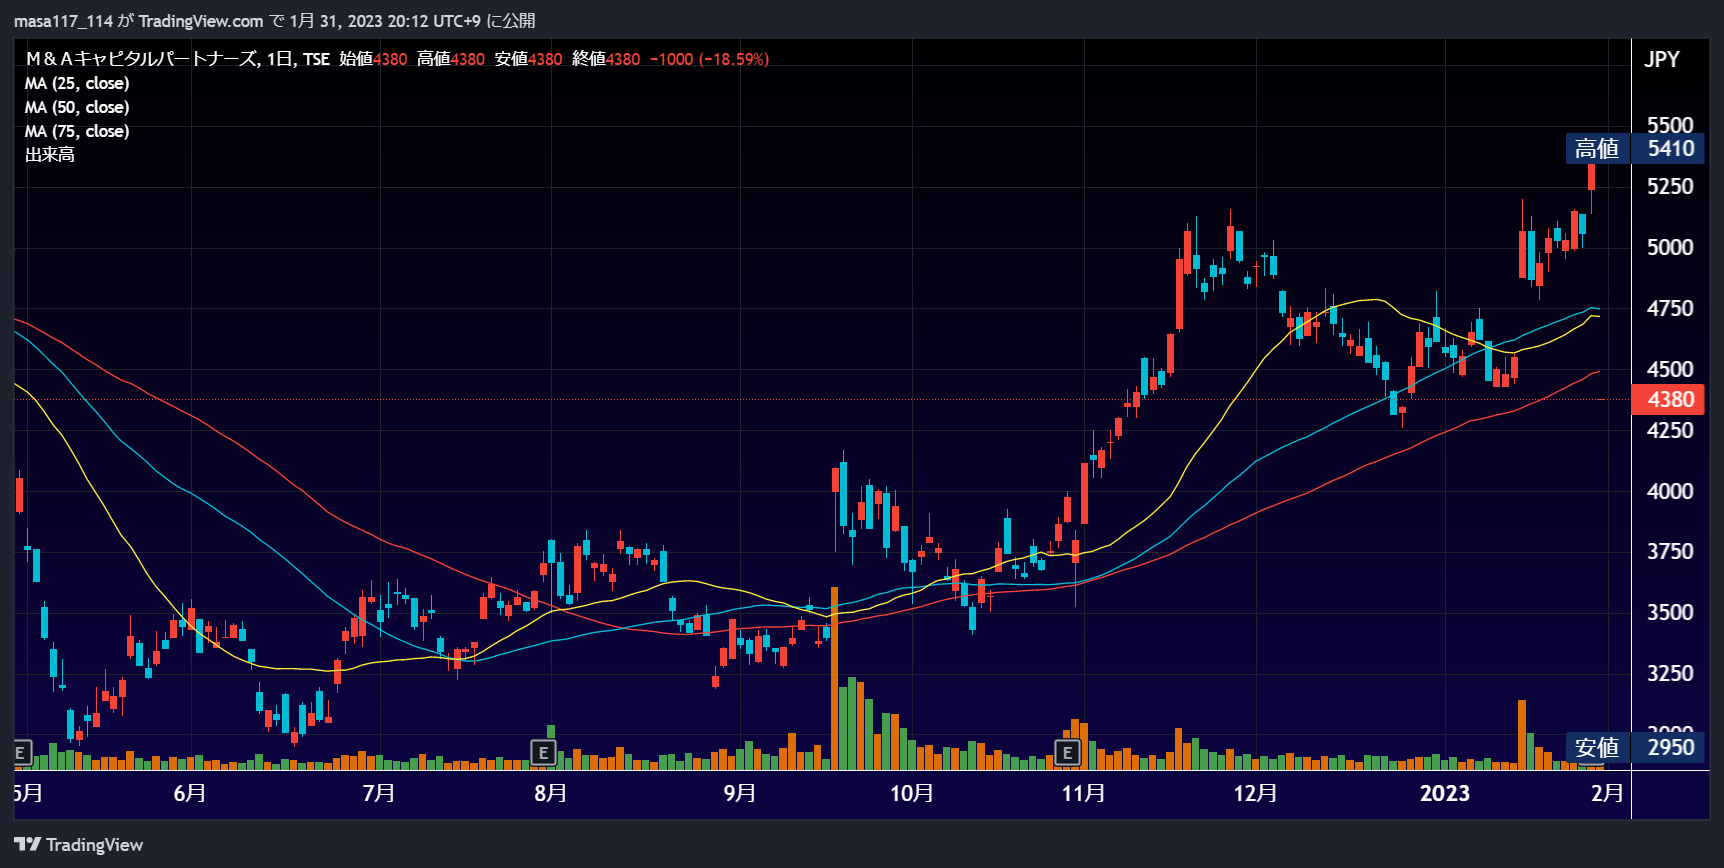
Task: Click the 4000 level on price axis
Action: coord(1670,491)
